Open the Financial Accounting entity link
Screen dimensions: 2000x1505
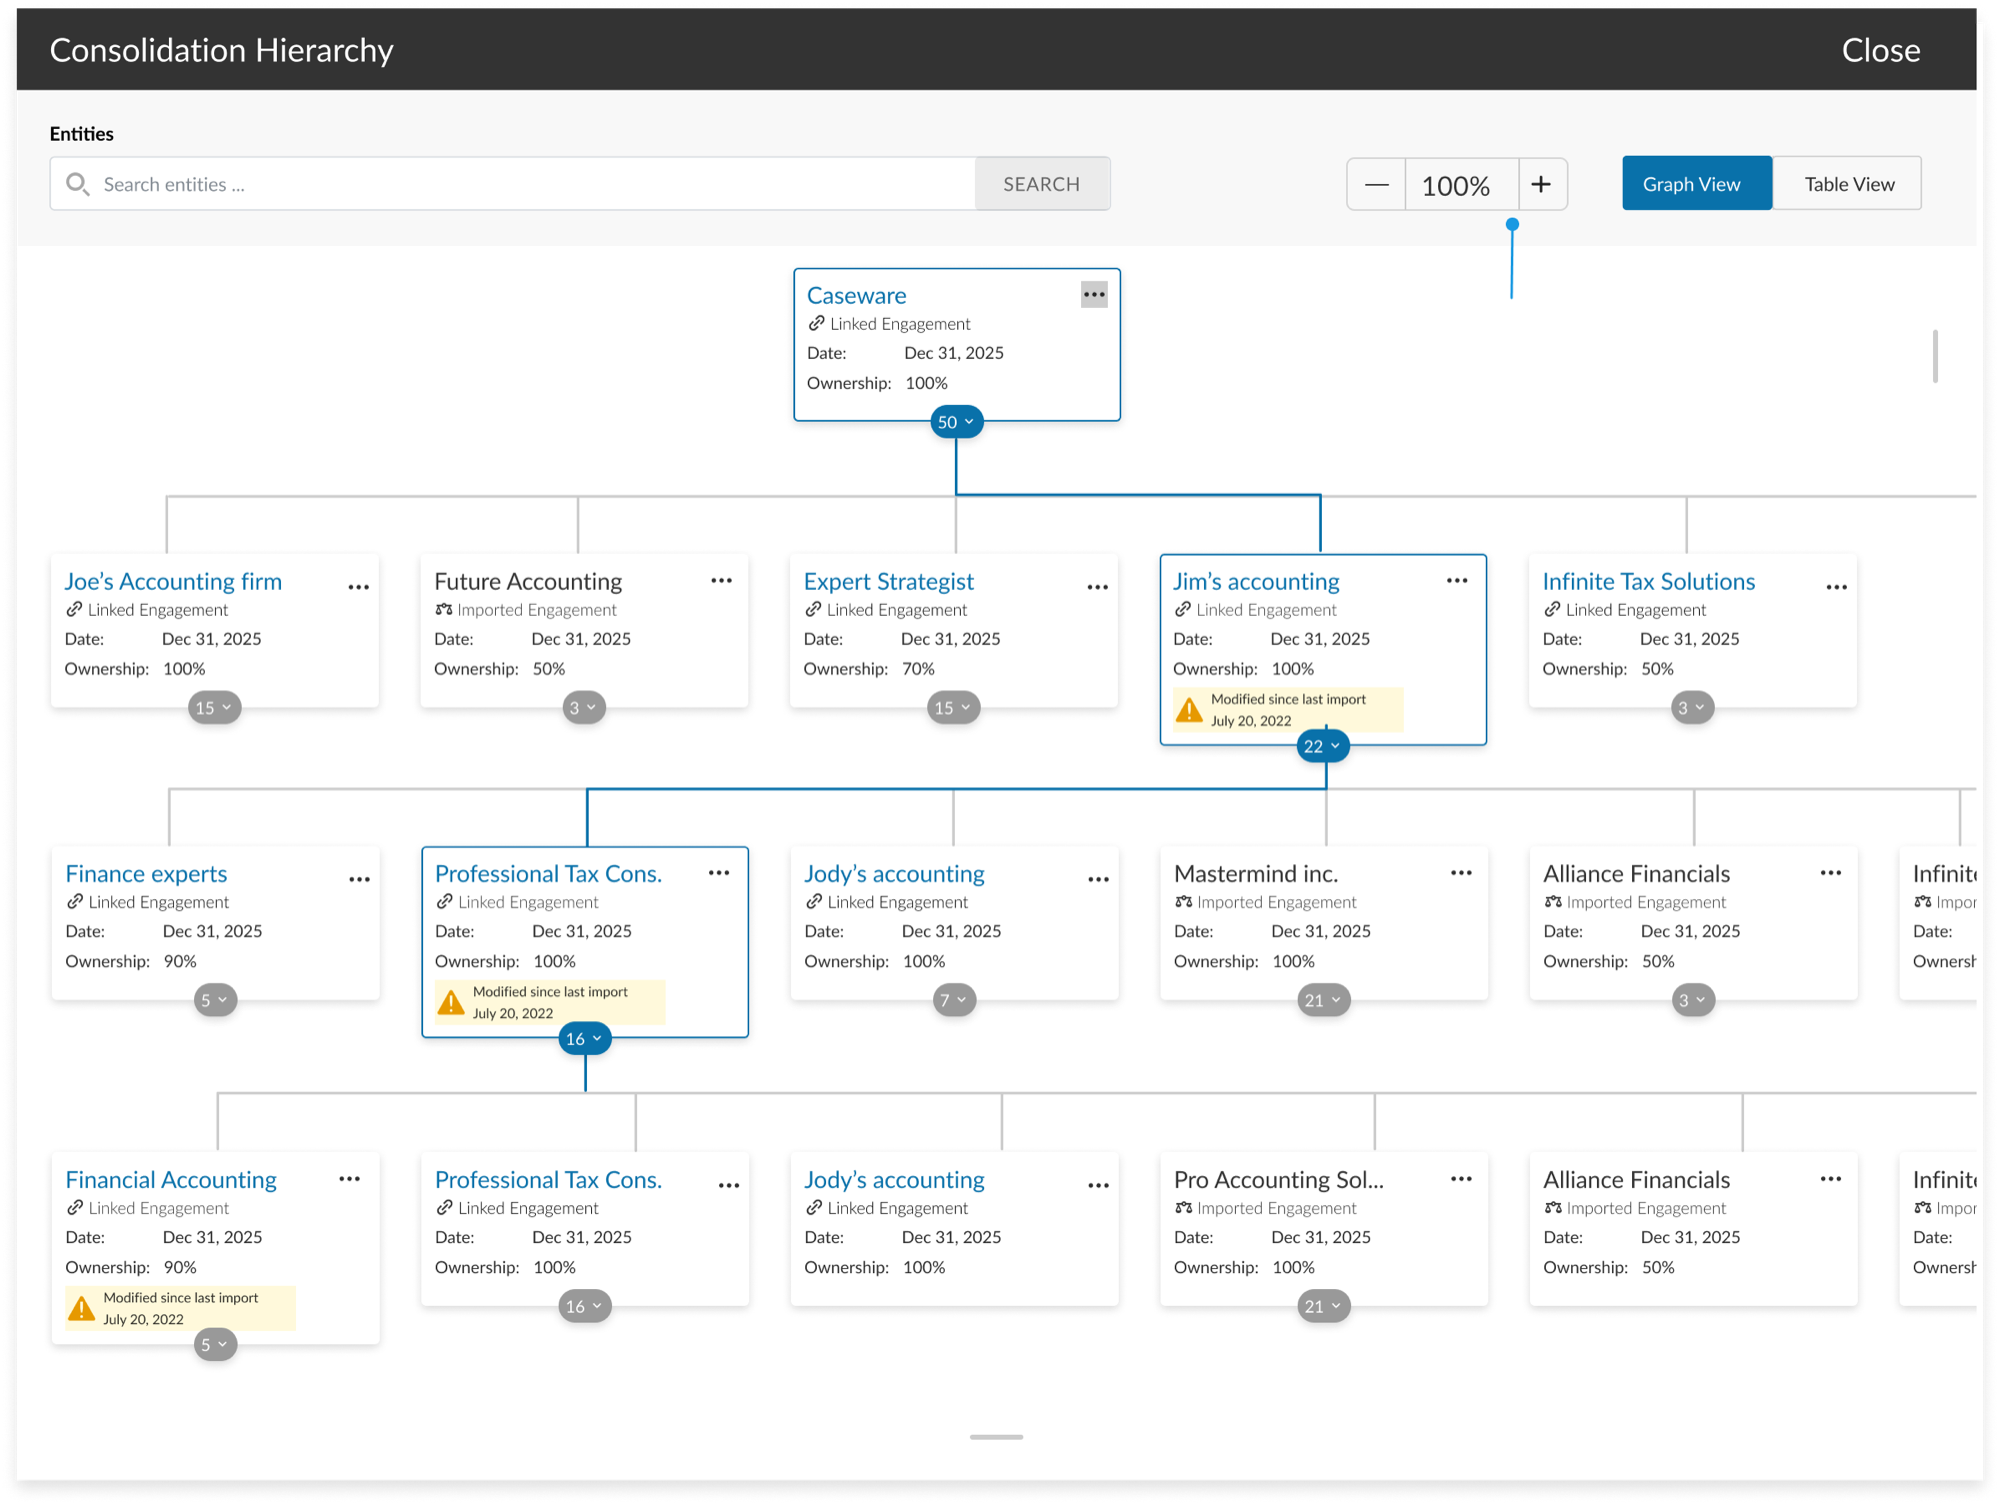click(x=171, y=1179)
